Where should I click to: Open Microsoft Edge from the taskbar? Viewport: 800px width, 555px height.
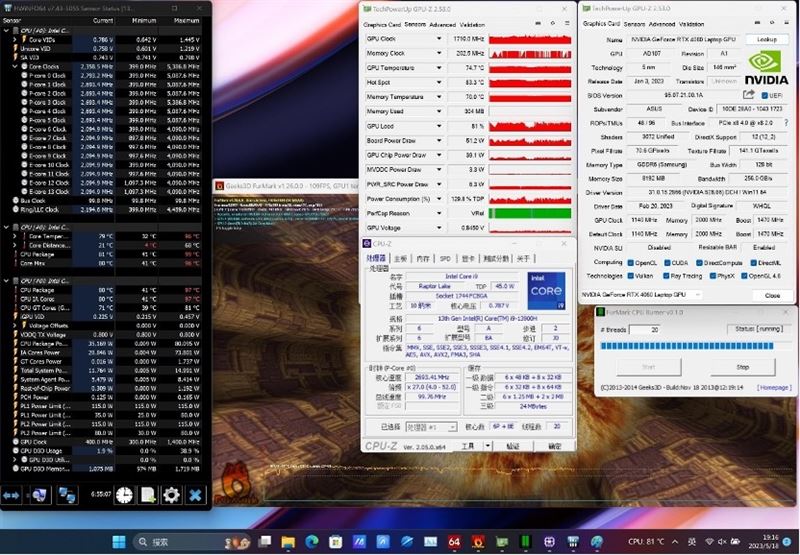[312, 542]
